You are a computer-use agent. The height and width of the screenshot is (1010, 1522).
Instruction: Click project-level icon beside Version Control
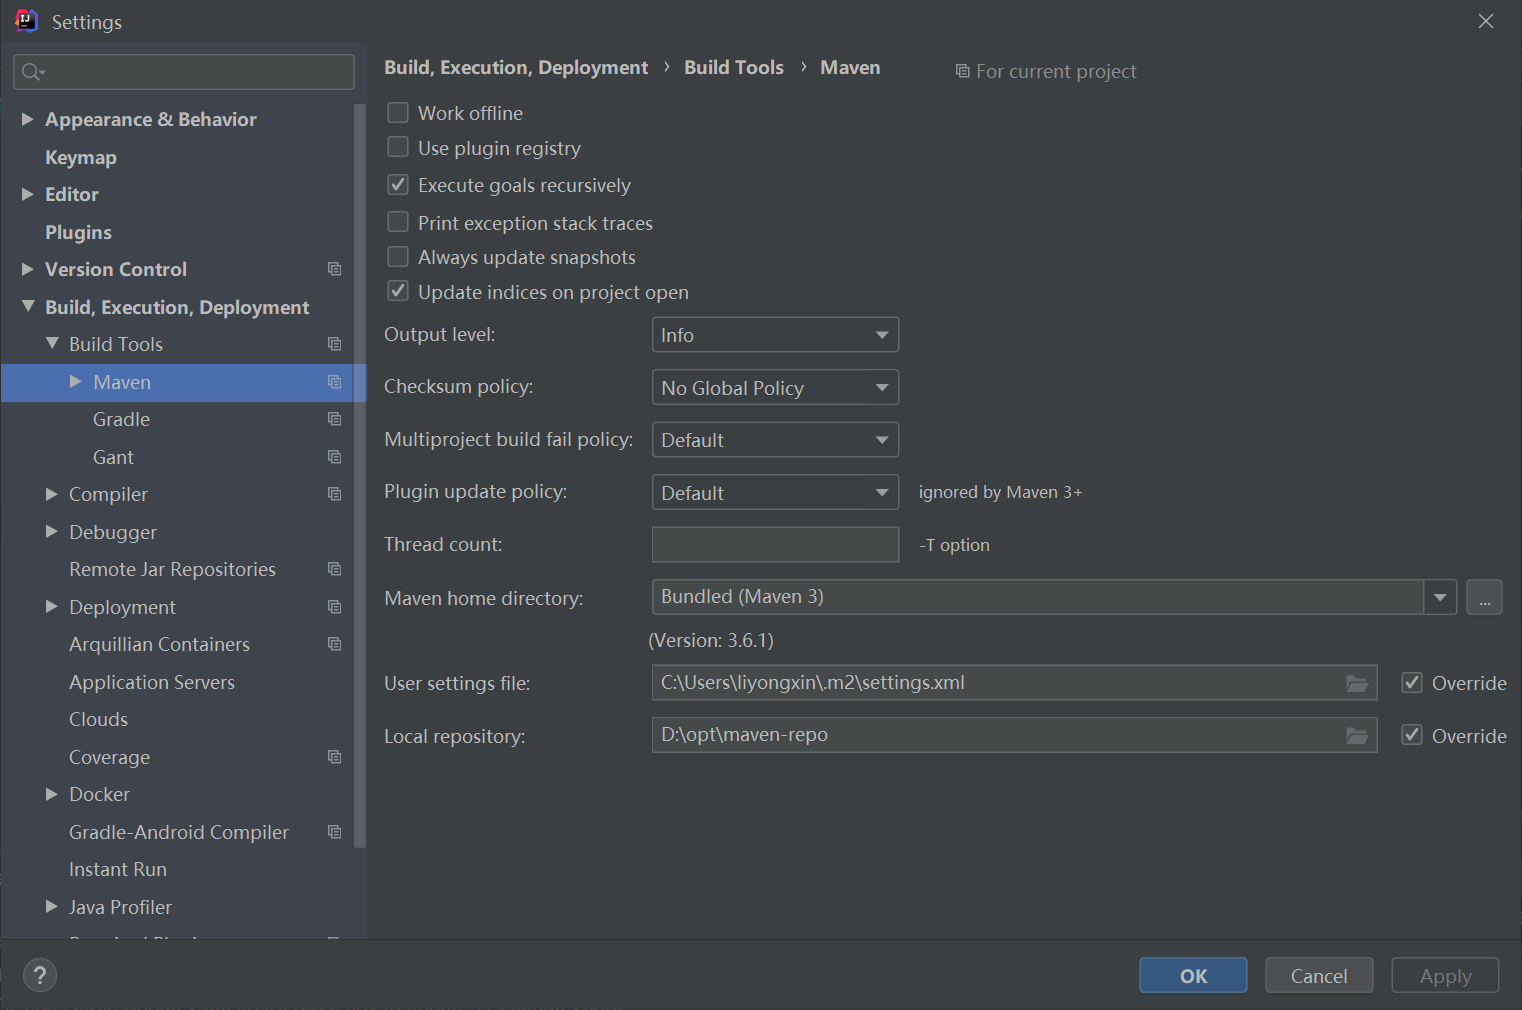pos(334,269)
